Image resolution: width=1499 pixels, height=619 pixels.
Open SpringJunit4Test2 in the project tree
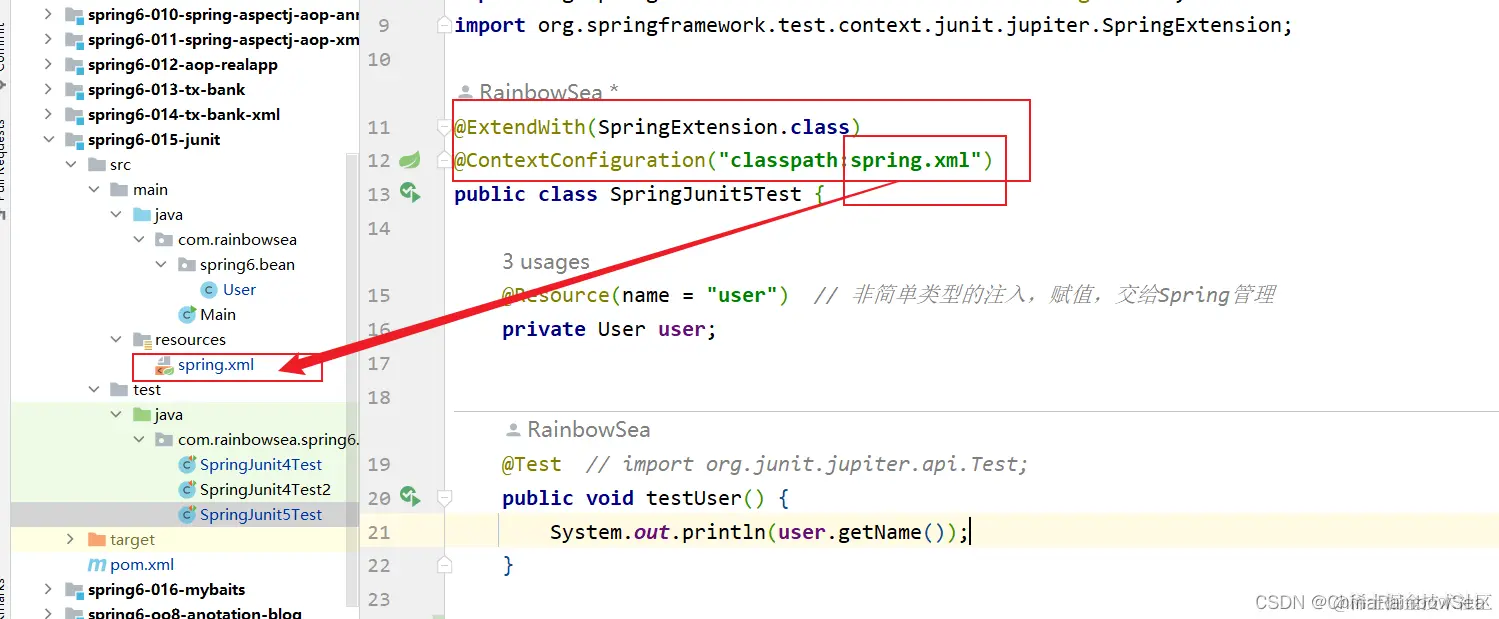tap(265, 490)
